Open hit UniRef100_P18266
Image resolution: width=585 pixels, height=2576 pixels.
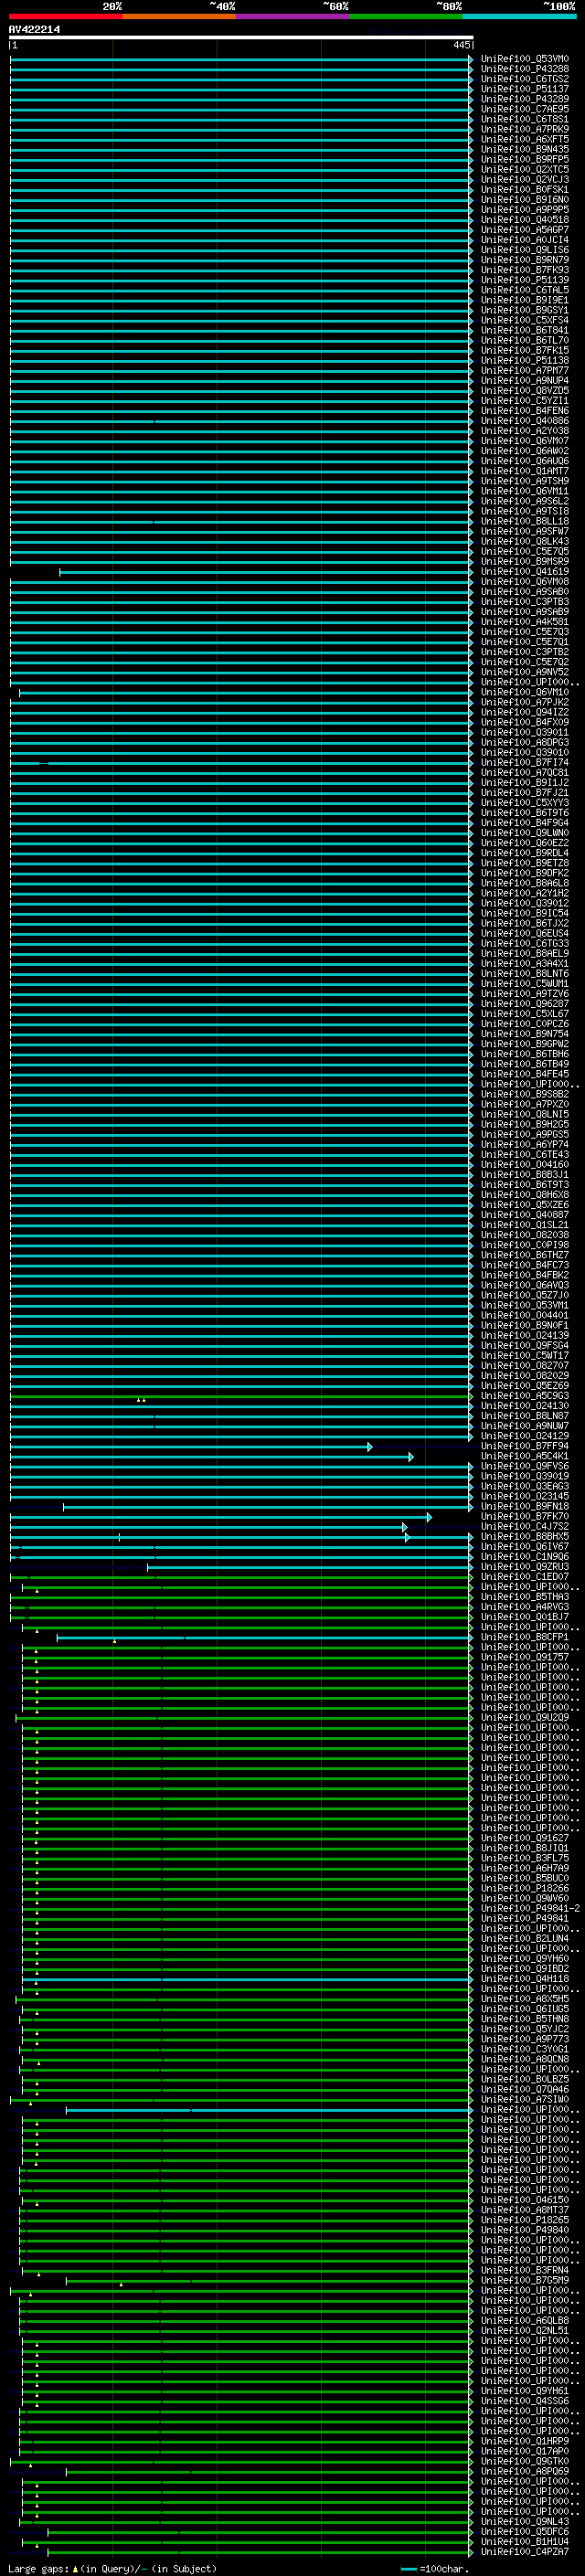point(524,1888)
